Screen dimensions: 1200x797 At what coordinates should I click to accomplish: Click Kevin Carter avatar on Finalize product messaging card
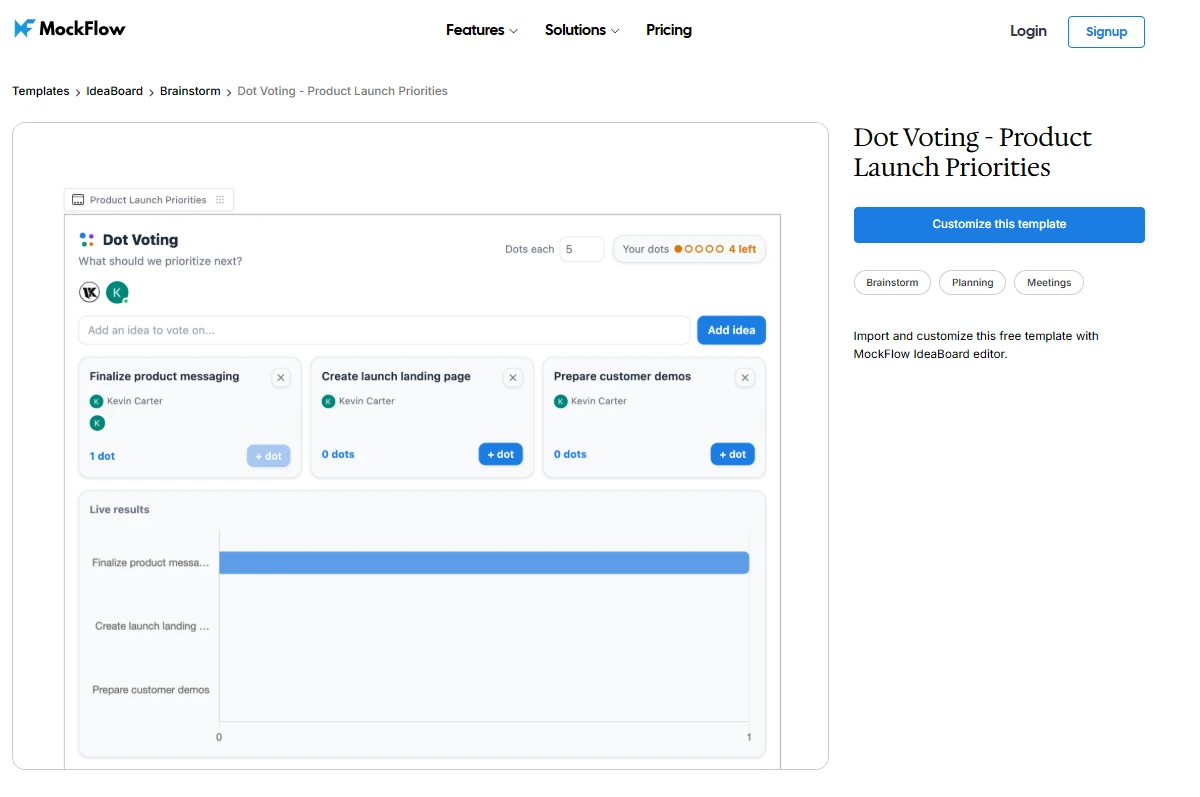[96, 401]
